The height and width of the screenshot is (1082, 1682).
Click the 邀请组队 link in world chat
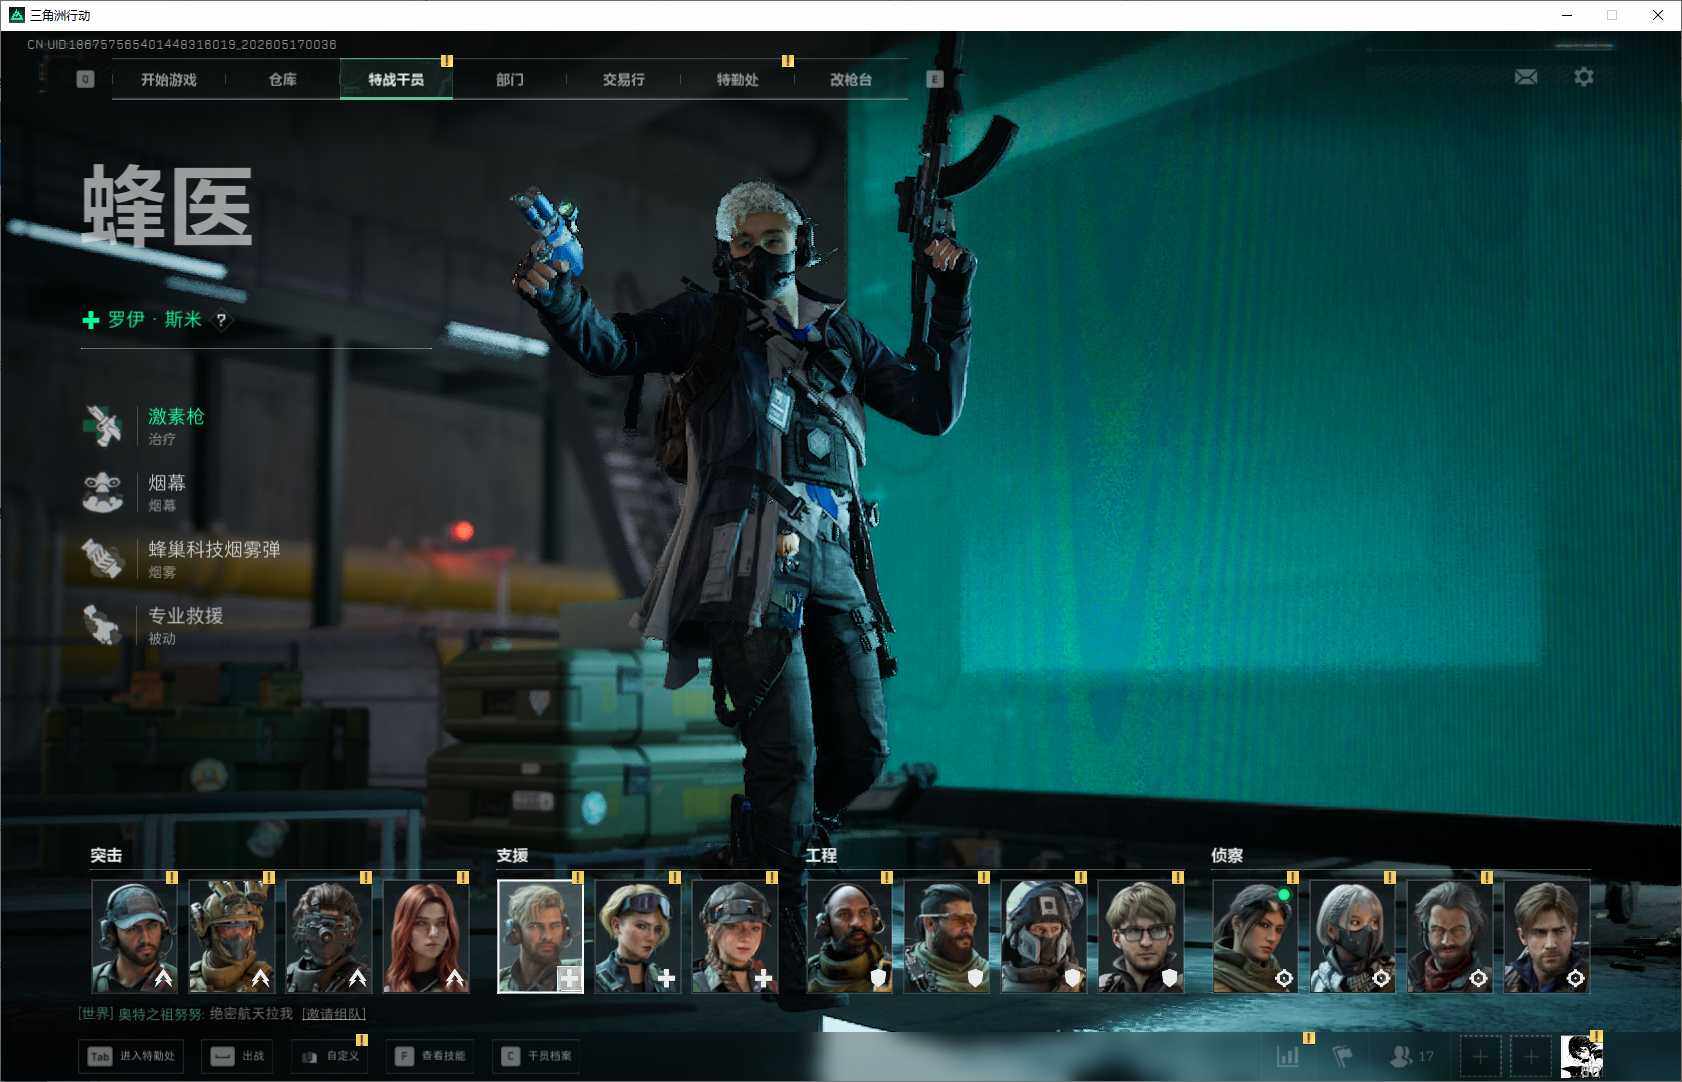coord(334,1014)
